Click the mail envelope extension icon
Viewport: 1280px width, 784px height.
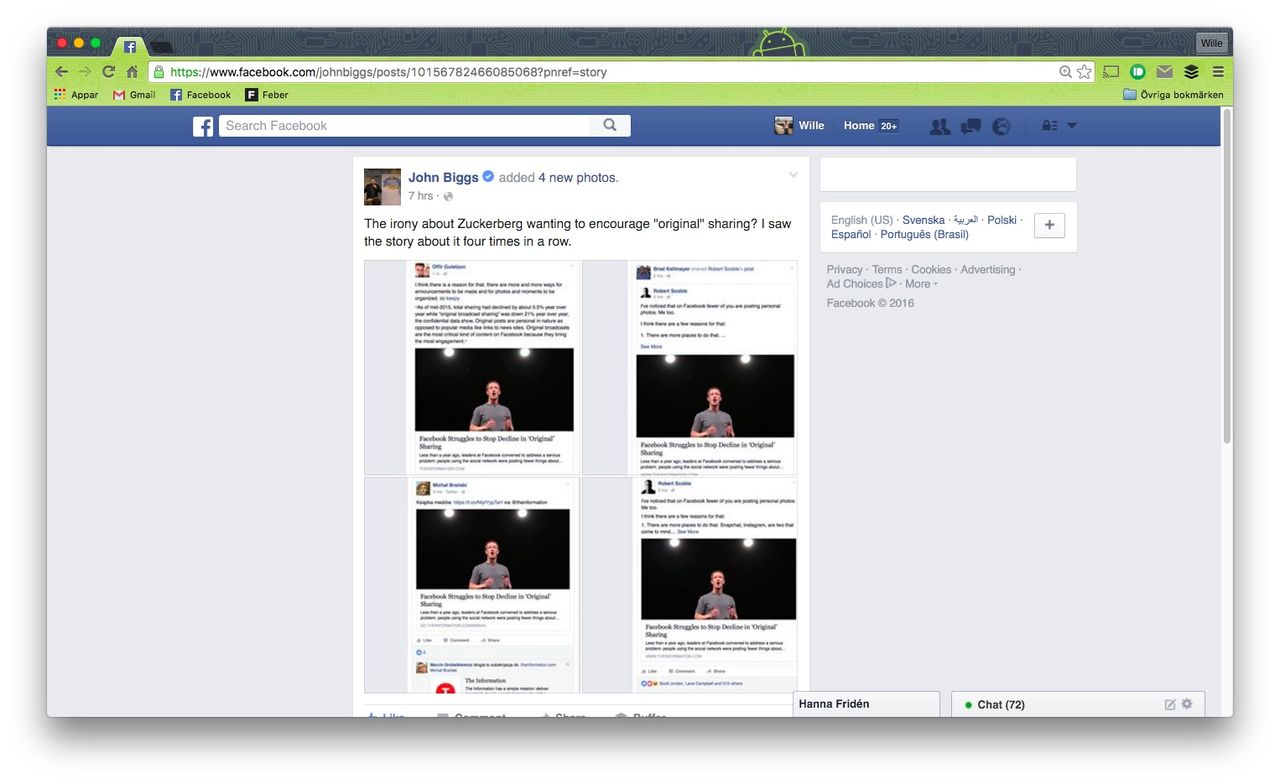(1165, 72)
